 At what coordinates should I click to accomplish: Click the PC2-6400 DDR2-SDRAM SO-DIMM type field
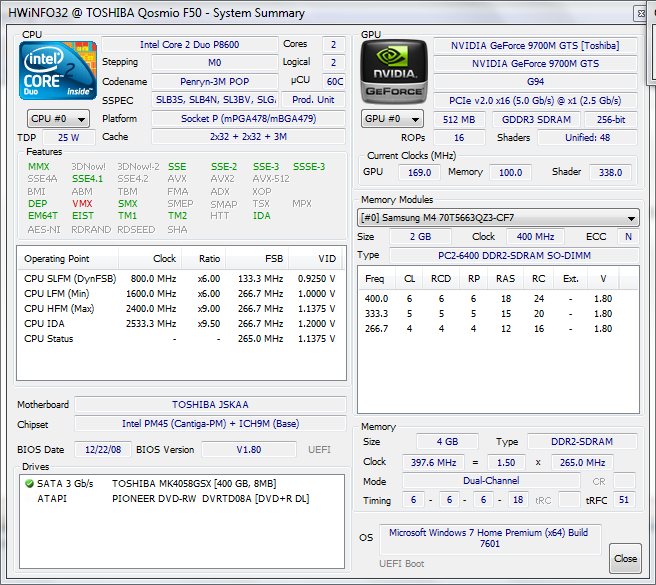[514, 256]
